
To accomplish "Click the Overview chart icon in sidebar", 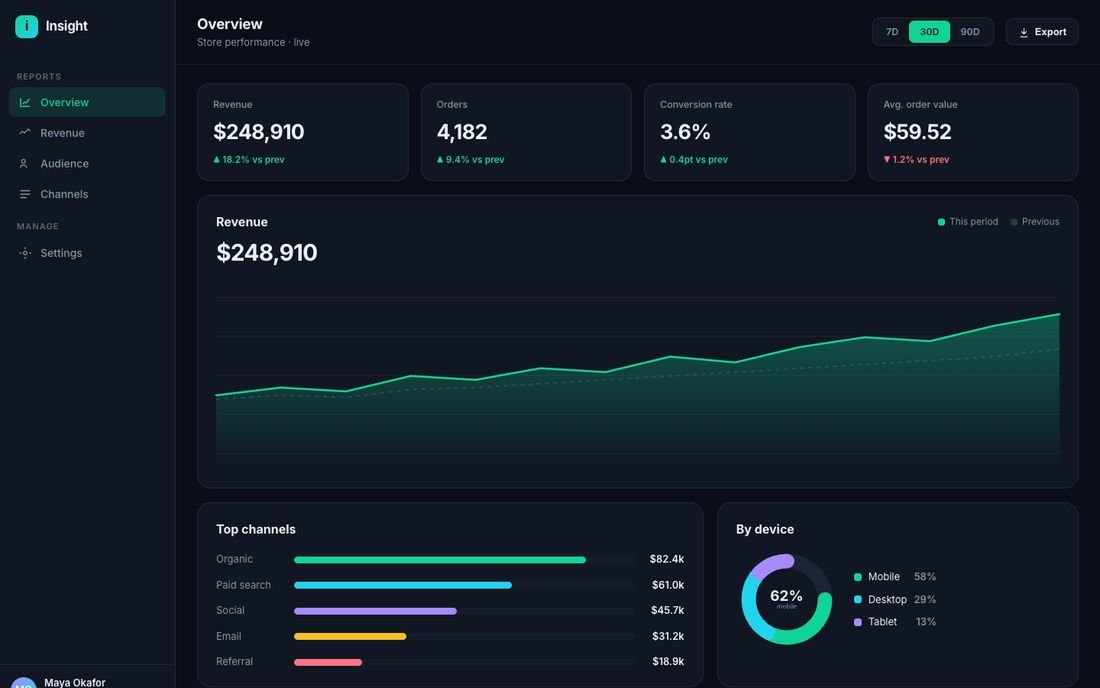I will pyautogui.click(x=25, y=102).
